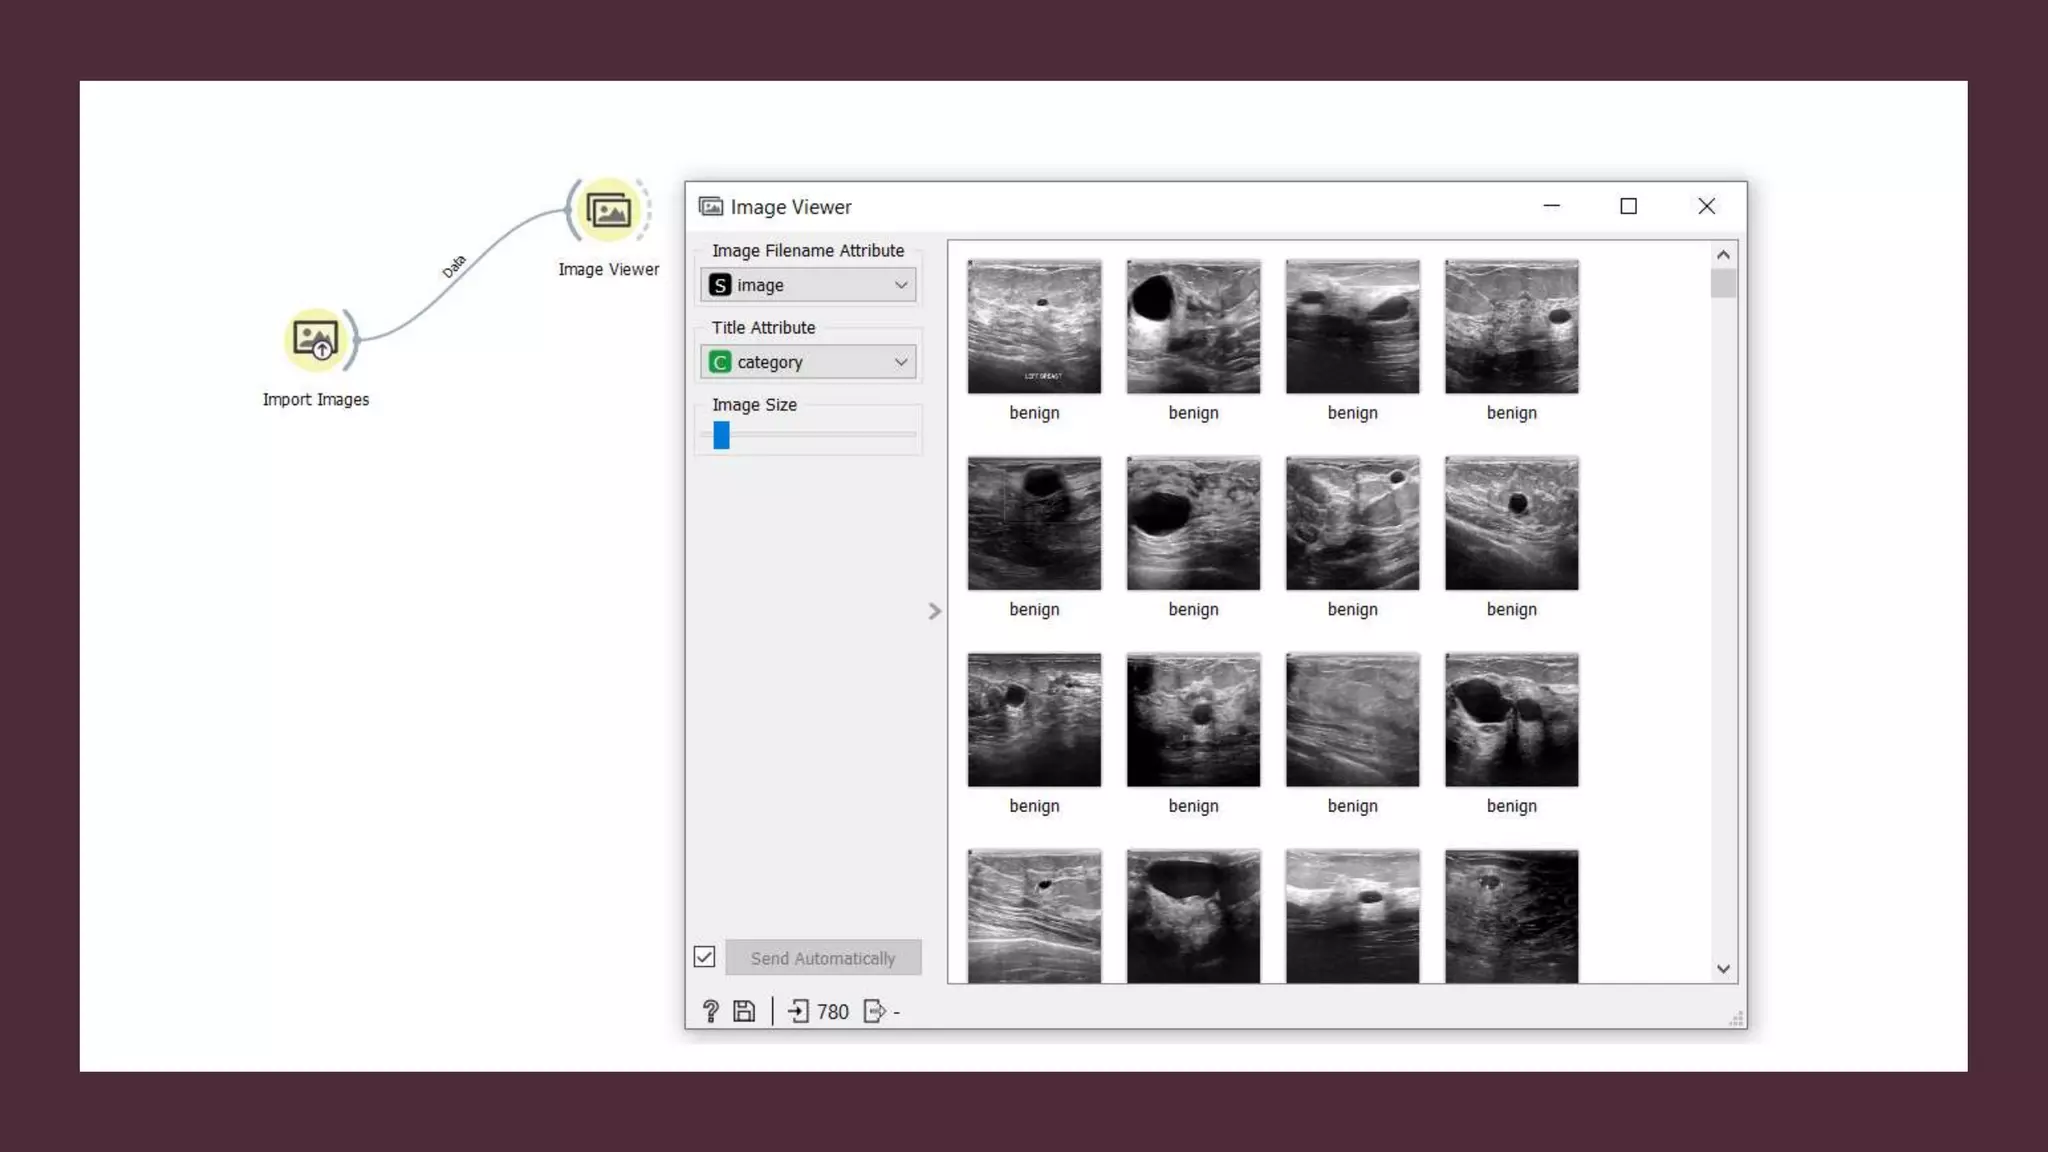
Task: Collapse the control panel using splitter arrow
Action: [934, 611]
